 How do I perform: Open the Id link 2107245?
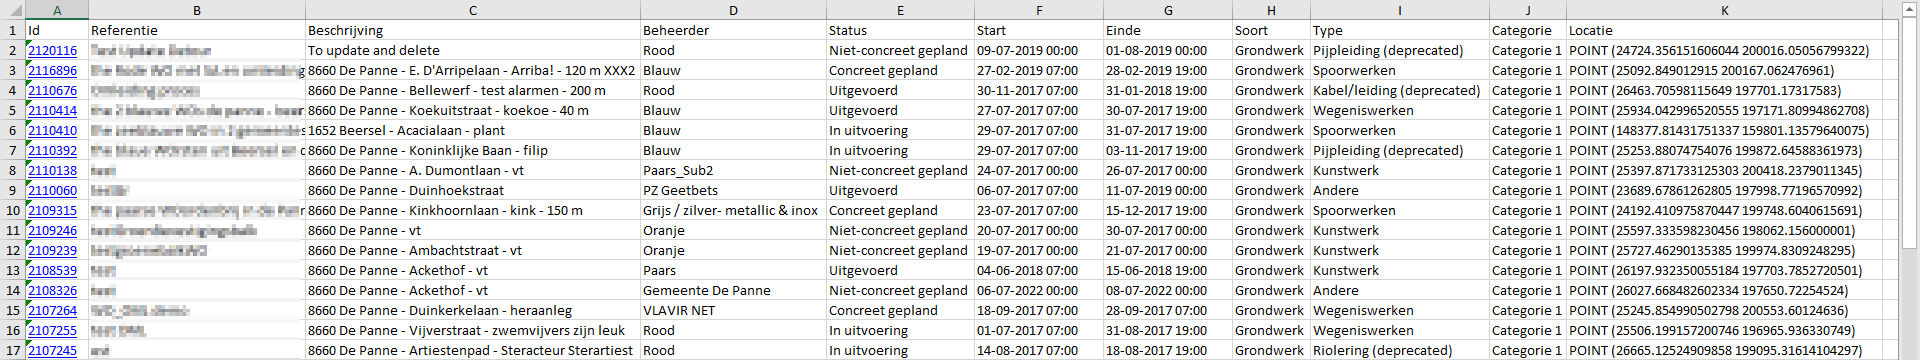click(x=52, y=350)
